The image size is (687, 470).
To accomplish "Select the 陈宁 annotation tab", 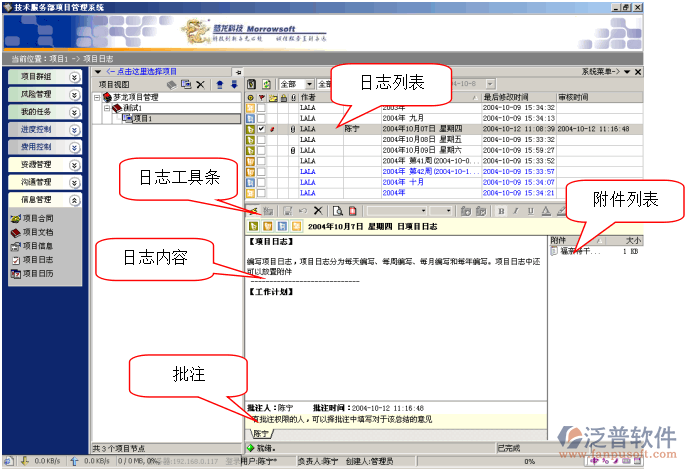I will point(261,434).
